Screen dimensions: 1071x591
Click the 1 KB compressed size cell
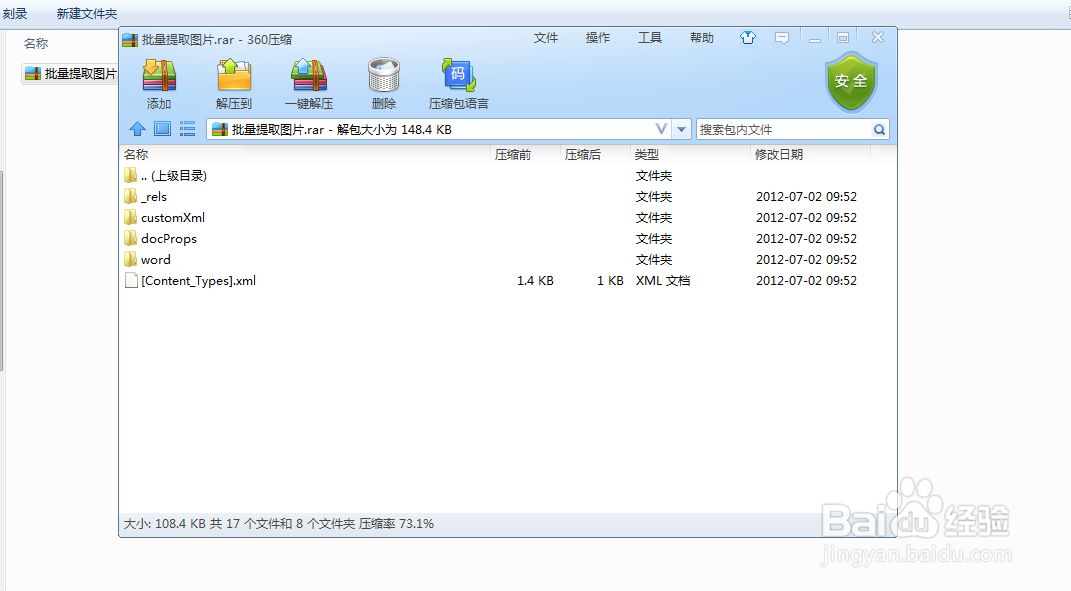pyautogui.click(x=610, y=281)
